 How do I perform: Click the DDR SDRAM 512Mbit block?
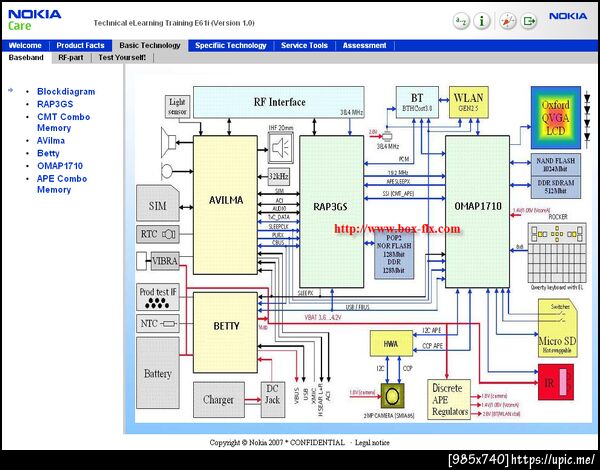pyautogui.click(x=556, y=187)
